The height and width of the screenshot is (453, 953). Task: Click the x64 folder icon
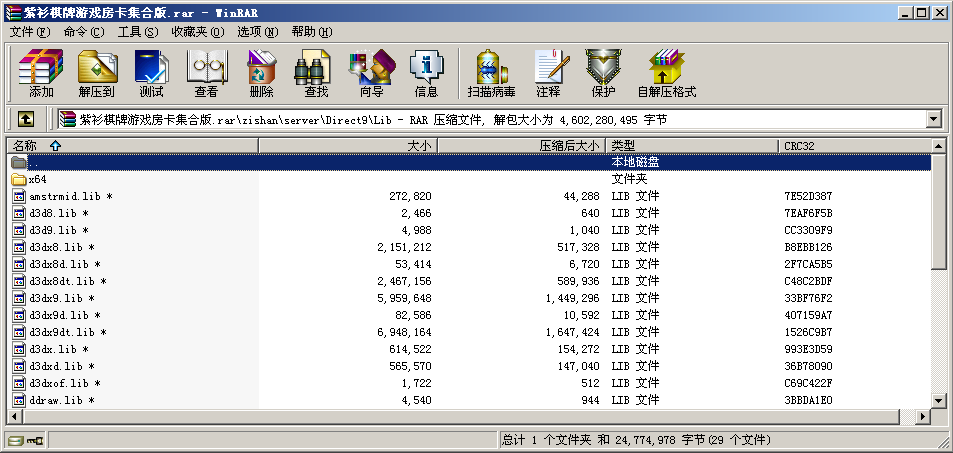19,179
